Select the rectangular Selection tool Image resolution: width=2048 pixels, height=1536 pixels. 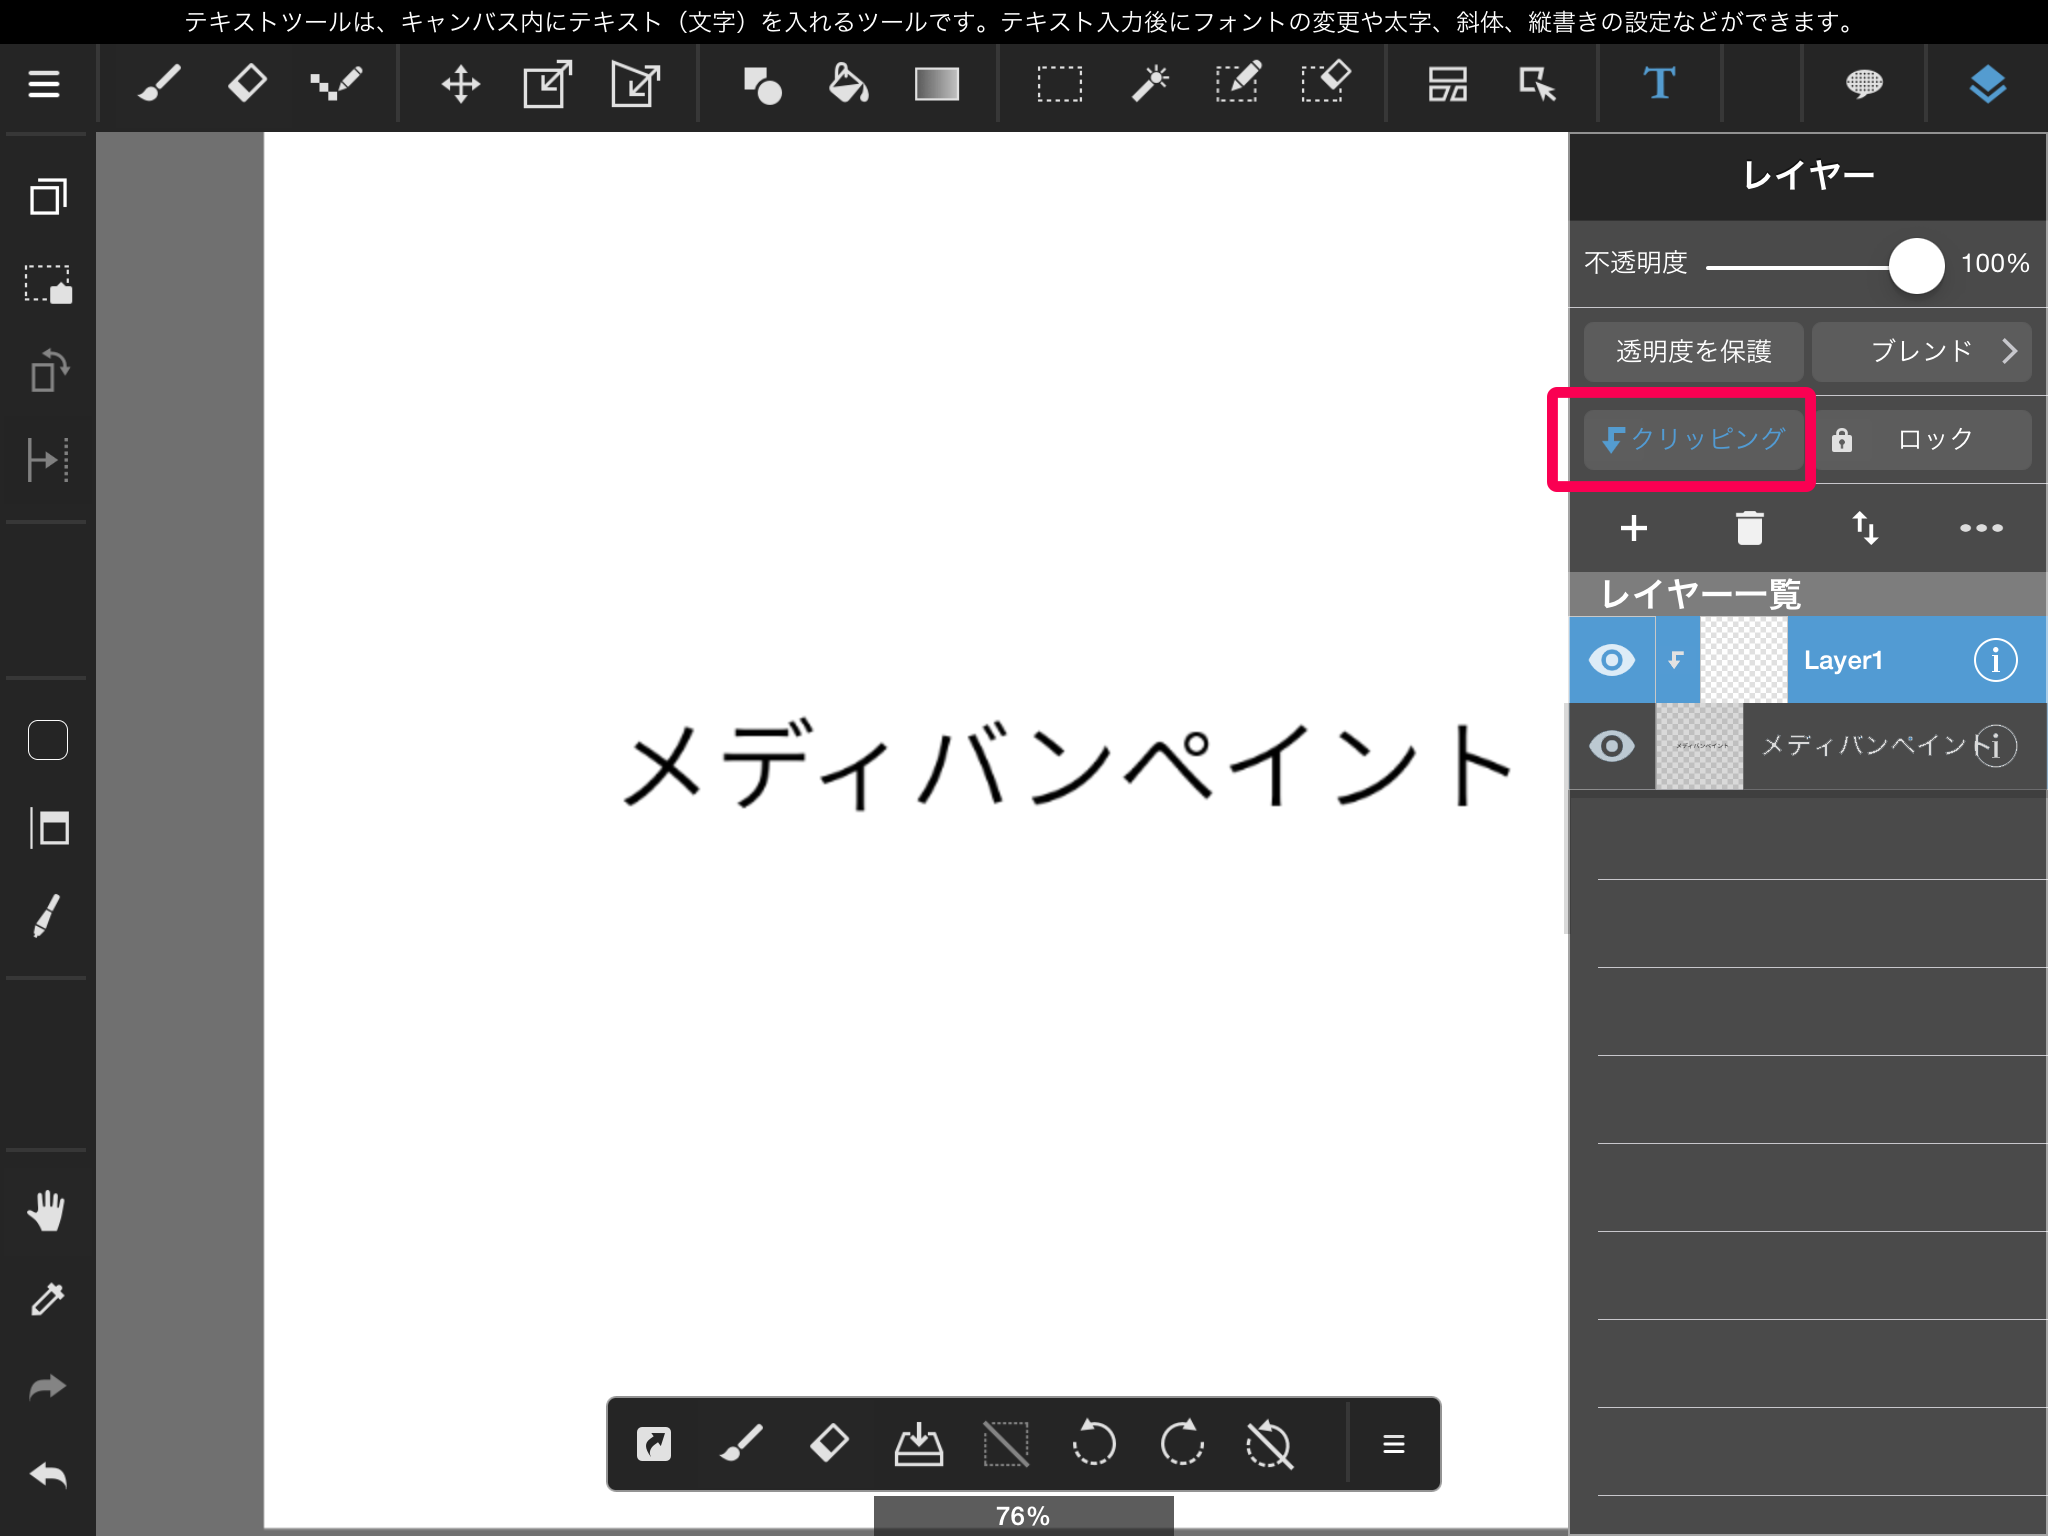[x=1060, y=85]
